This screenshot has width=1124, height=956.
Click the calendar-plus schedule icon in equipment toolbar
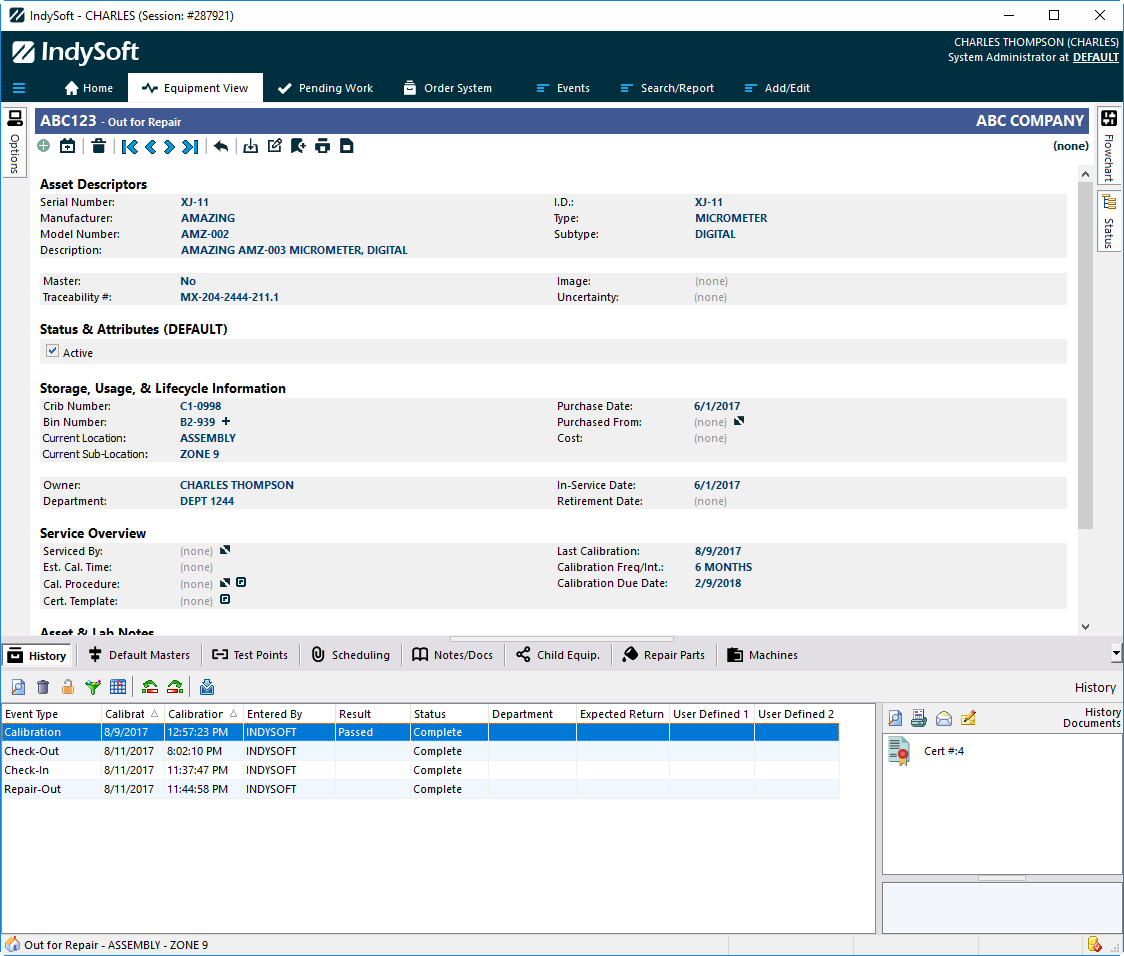[x=67, y=146]
